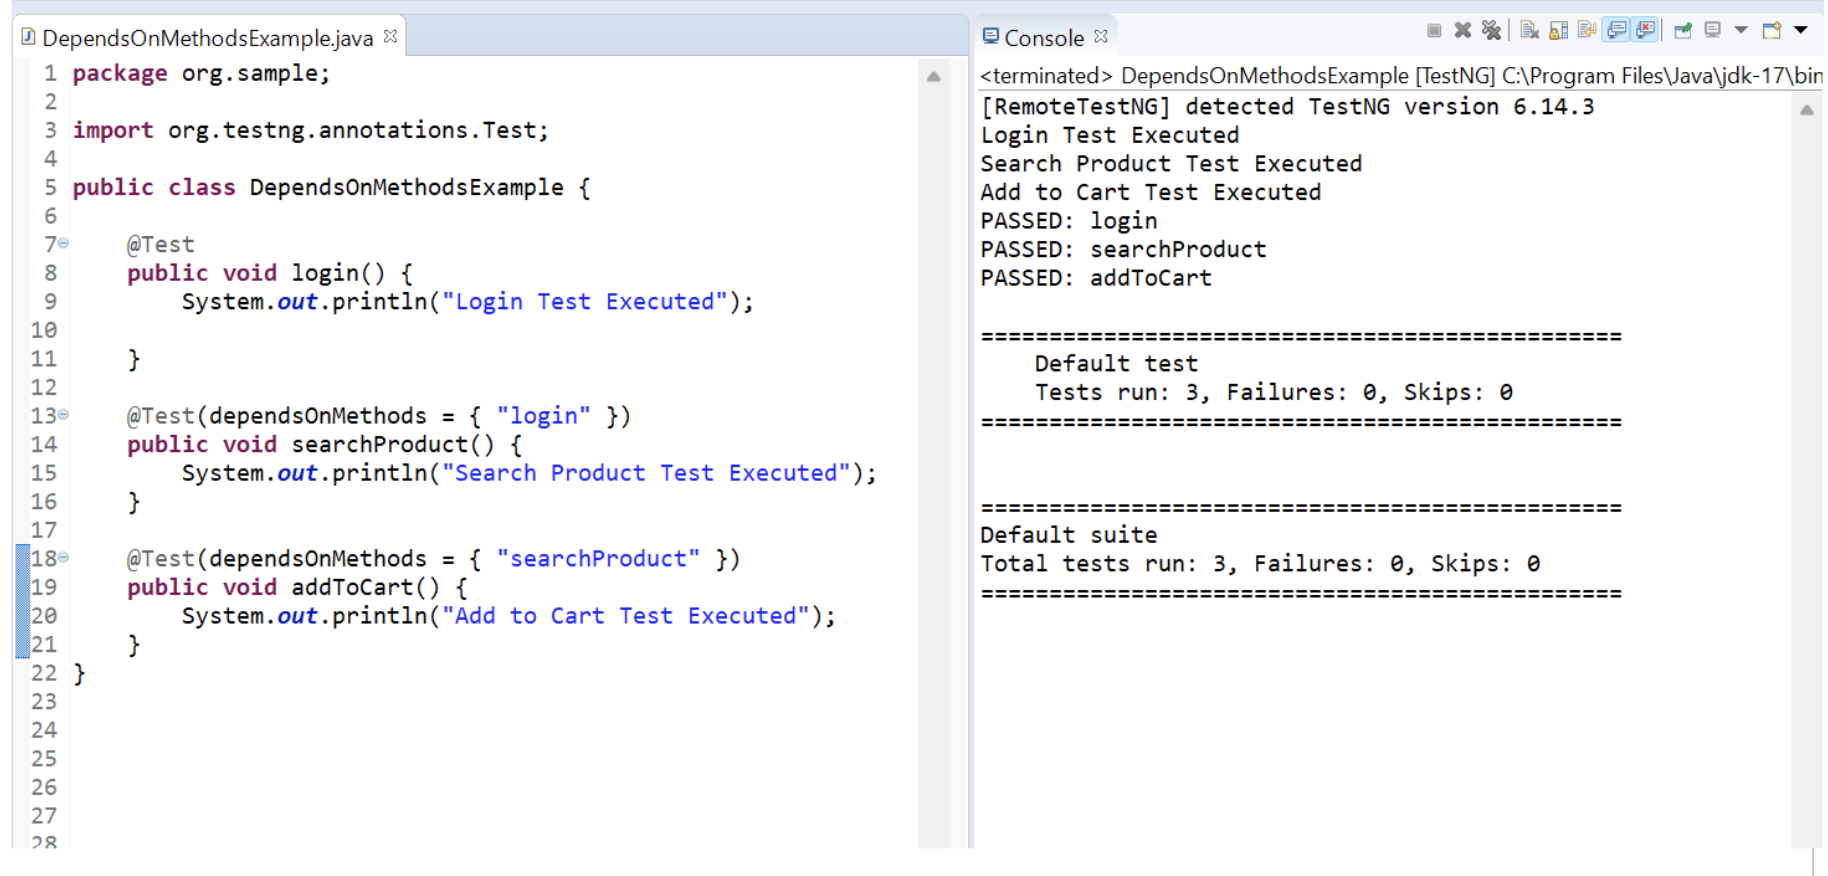The height and width of the screenshot is (876, 1828).
Task: Click the Display Selected Console icon
Action: click(x=1712, y=30)
